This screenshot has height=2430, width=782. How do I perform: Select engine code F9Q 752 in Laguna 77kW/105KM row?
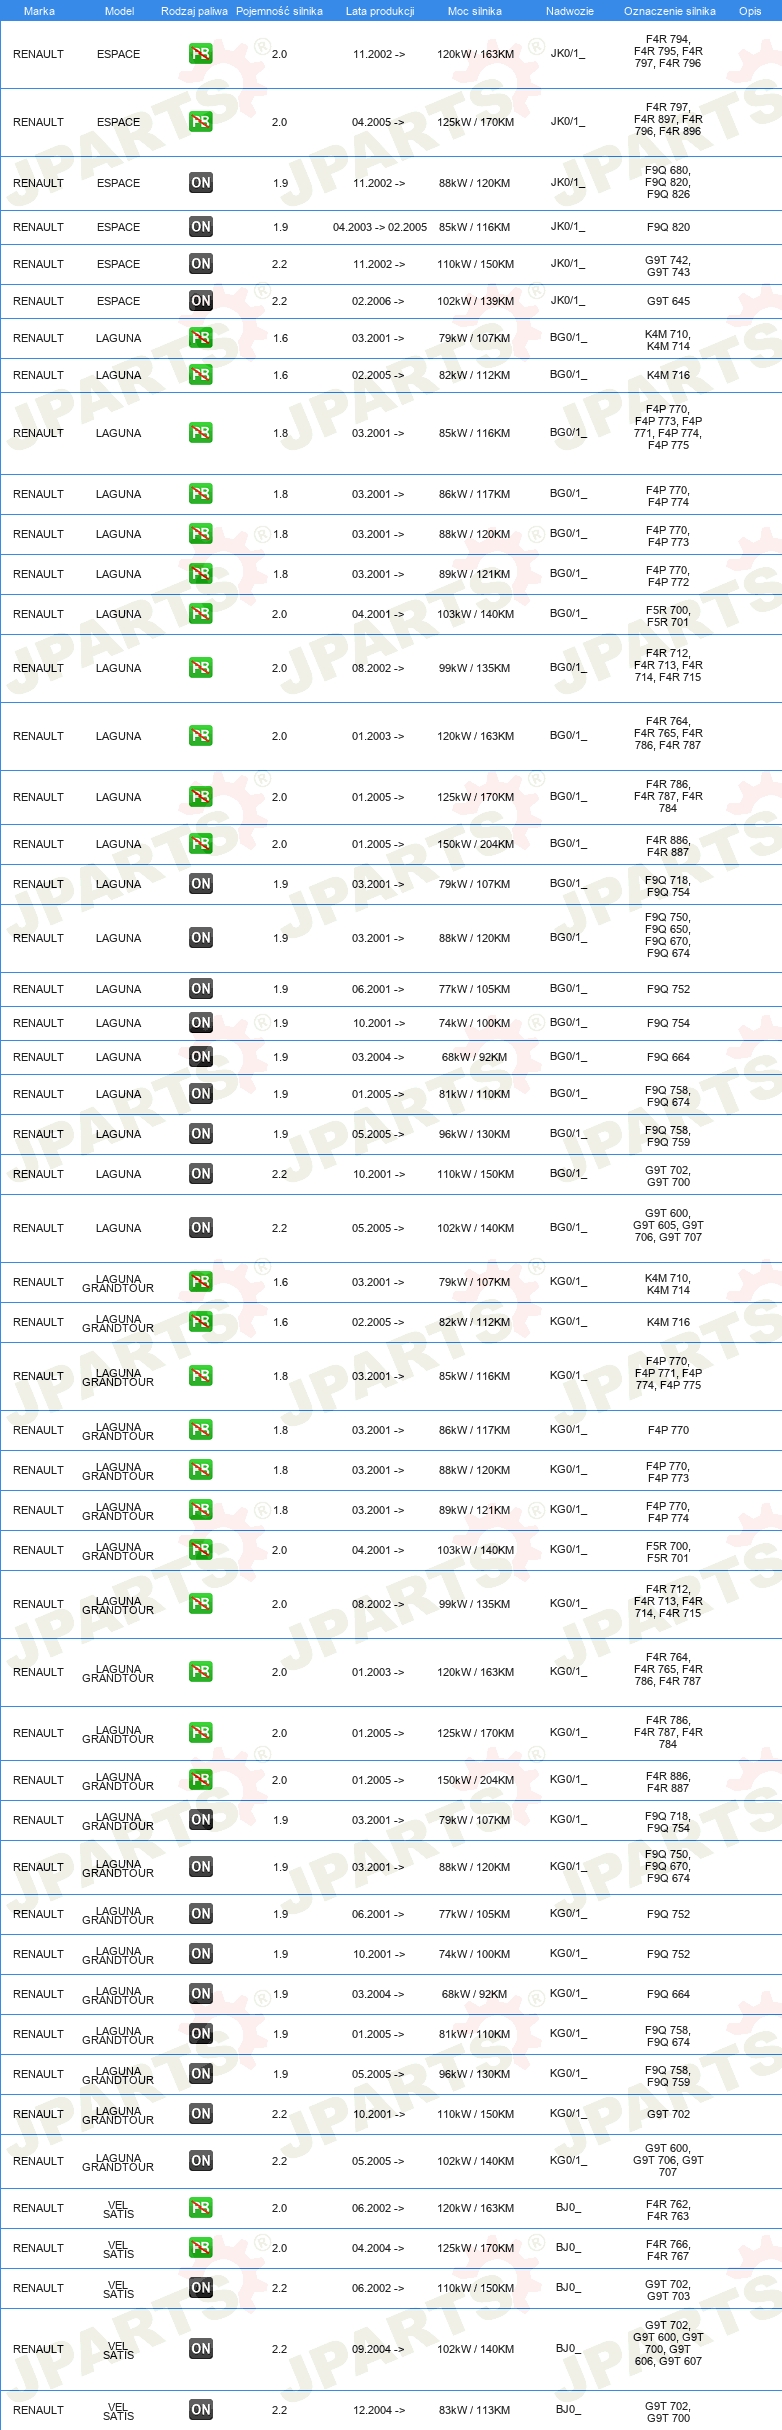pyautogui.click(x=668, y=989)
